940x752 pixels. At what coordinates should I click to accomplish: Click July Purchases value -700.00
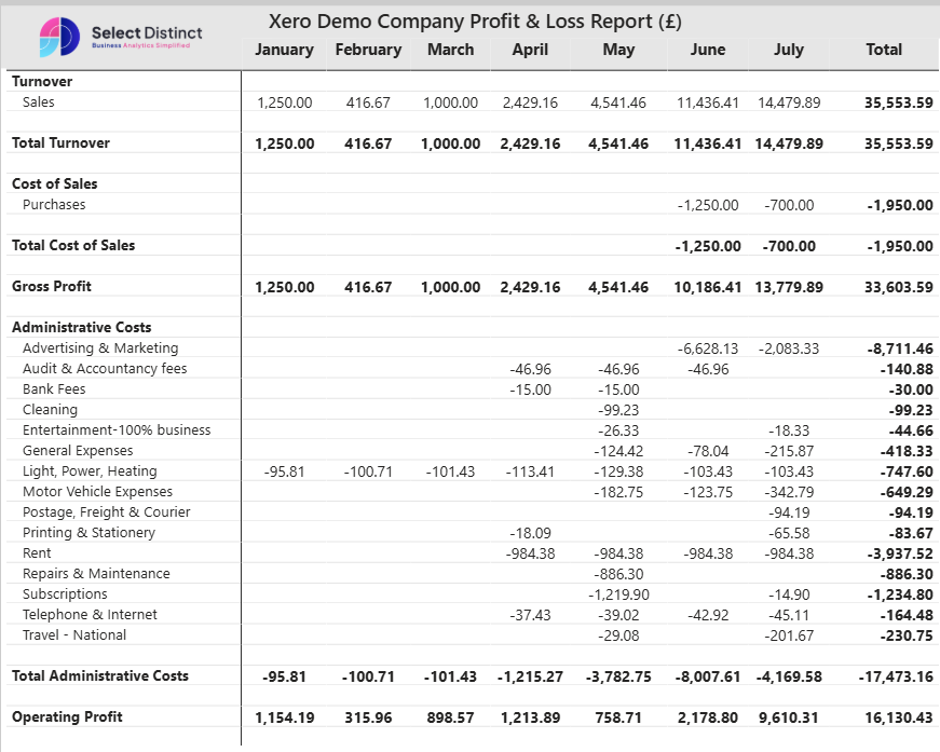point(789,205)
